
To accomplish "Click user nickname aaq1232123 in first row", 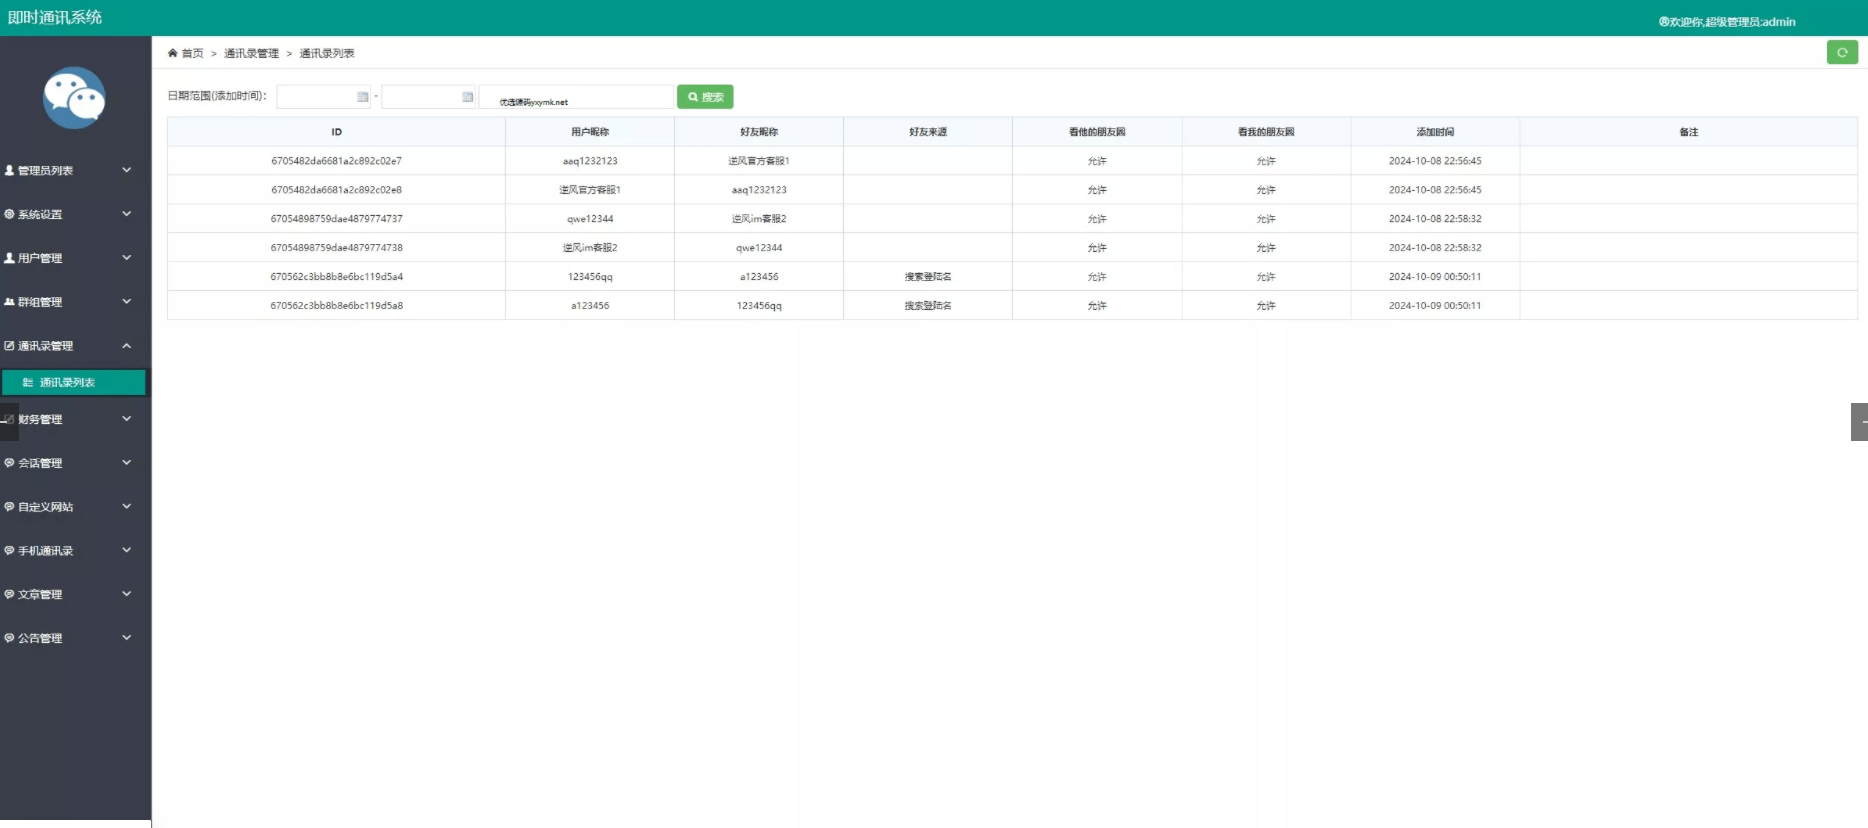I will (x=590, y=161).
